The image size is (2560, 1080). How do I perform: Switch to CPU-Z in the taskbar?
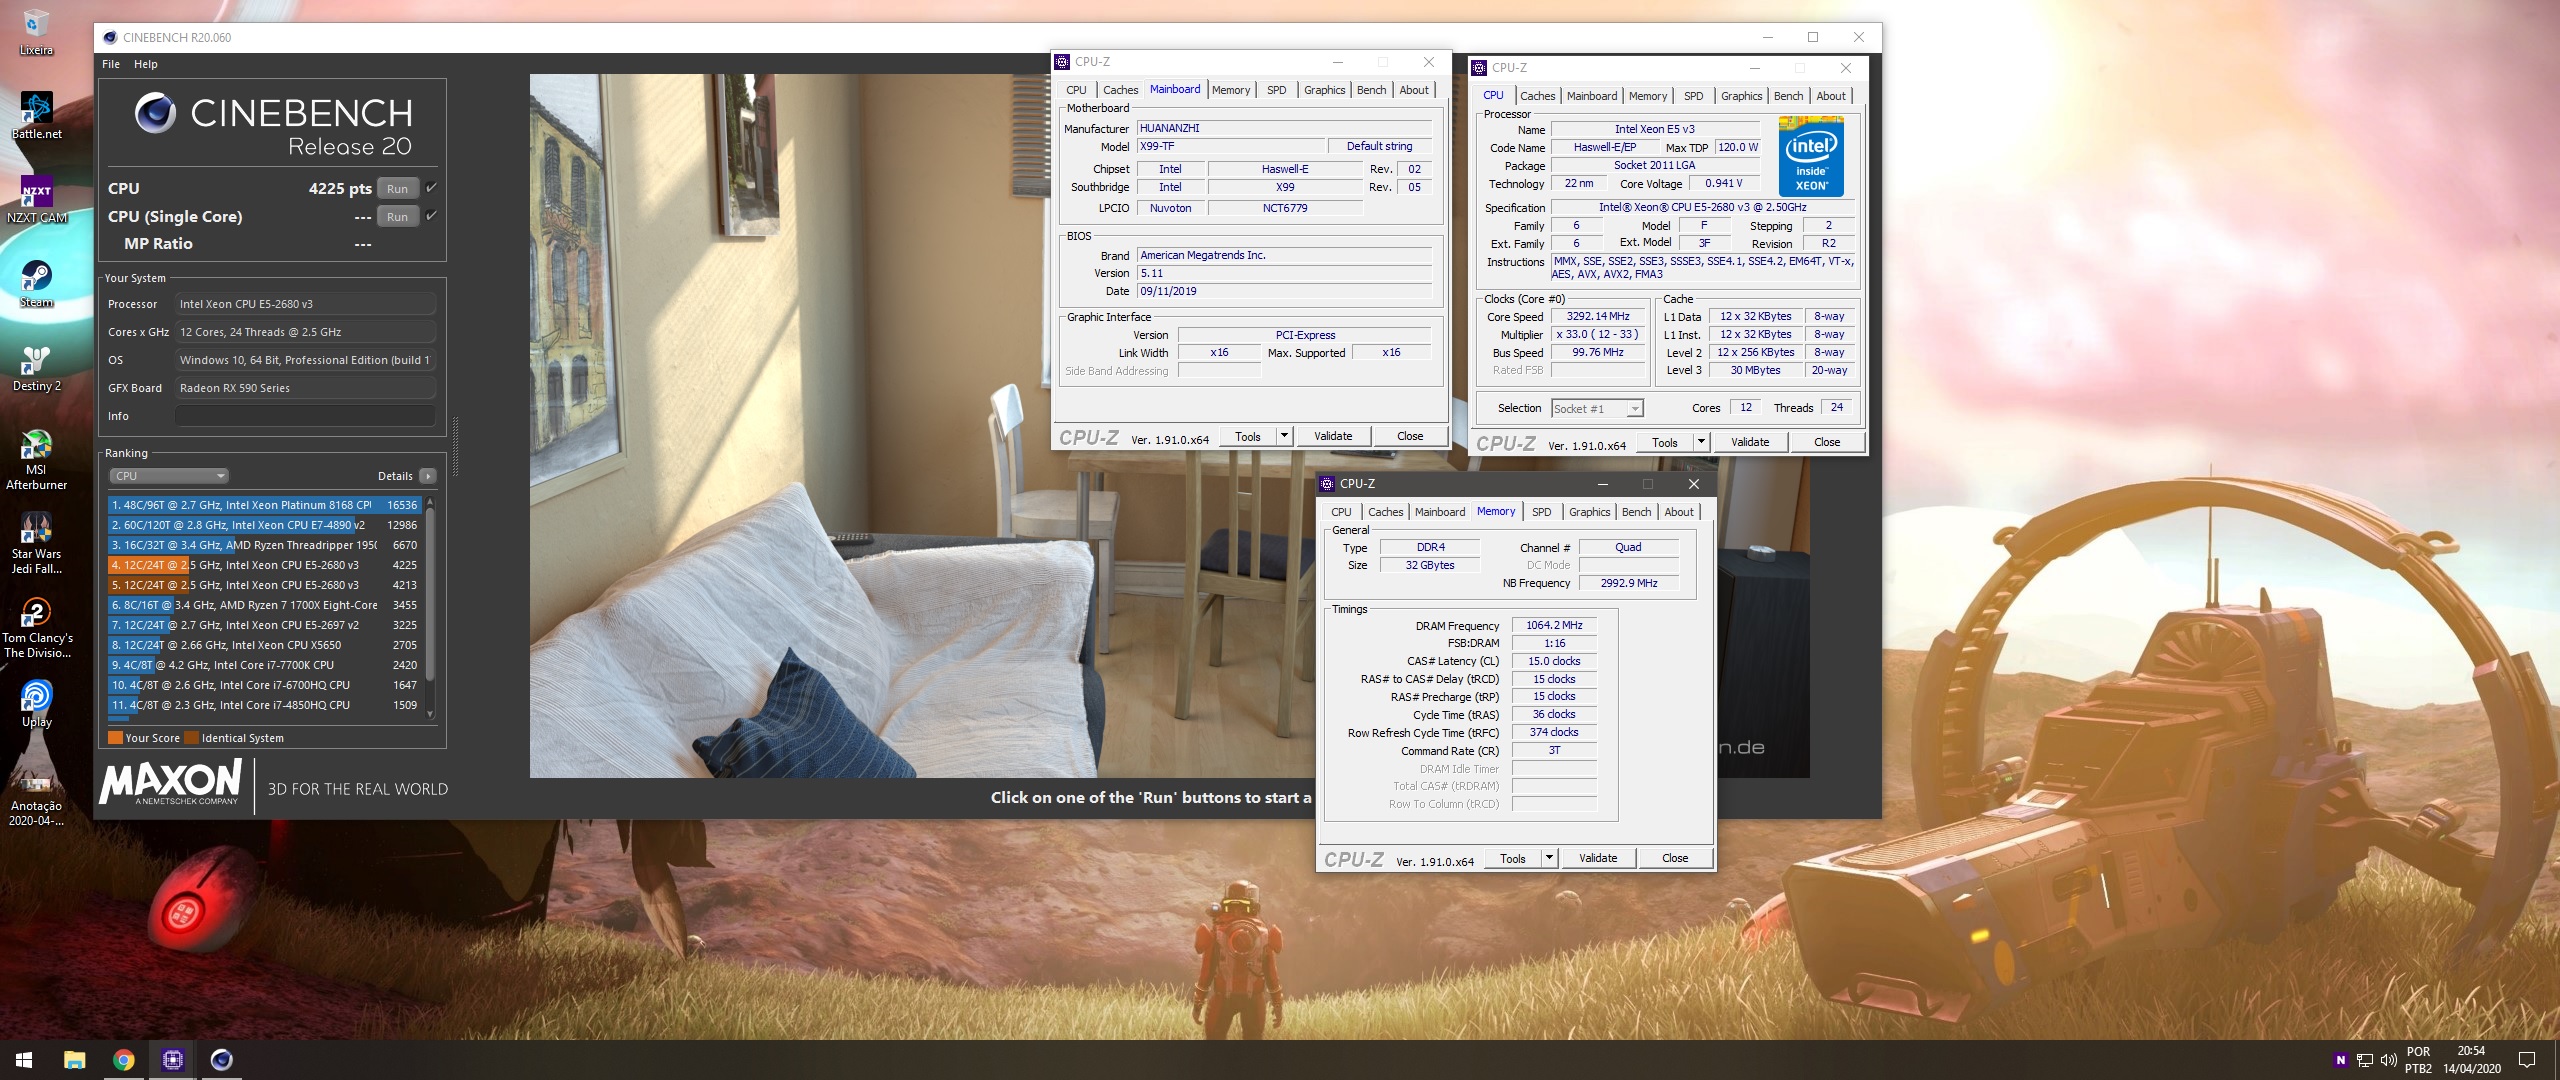click(x=172, y=1060)
